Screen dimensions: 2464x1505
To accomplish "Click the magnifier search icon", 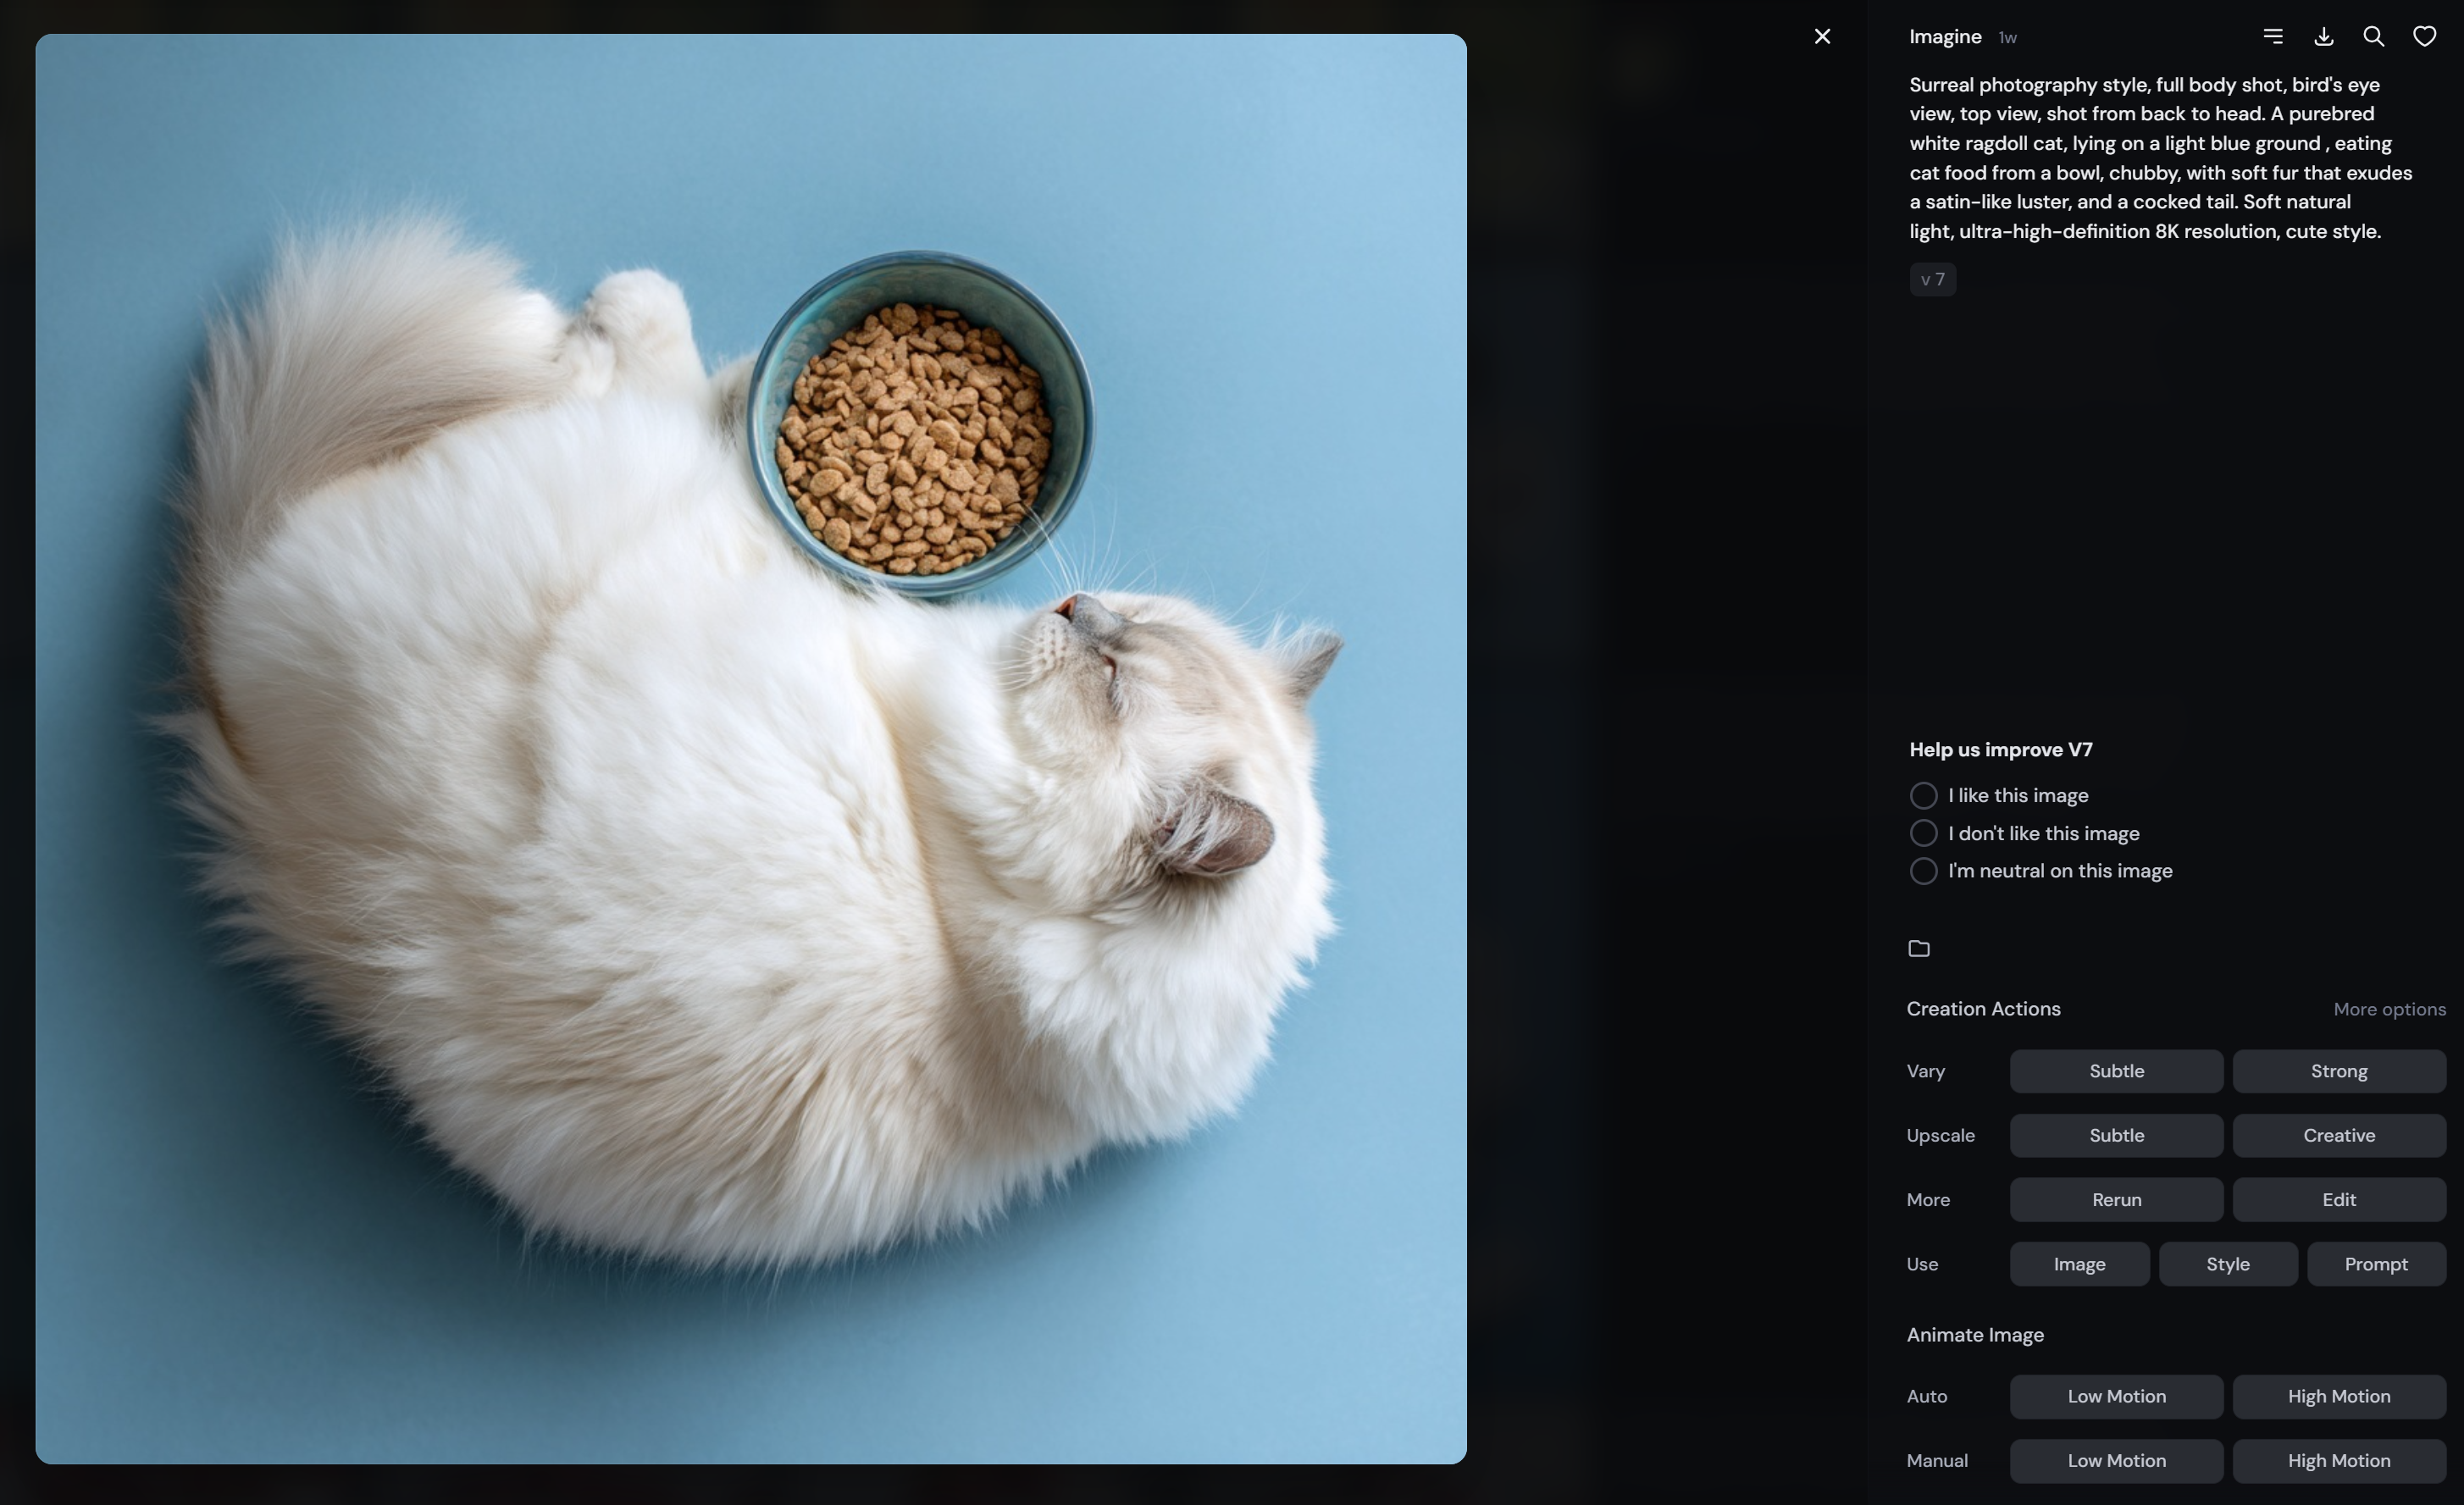I will 2373,37.
